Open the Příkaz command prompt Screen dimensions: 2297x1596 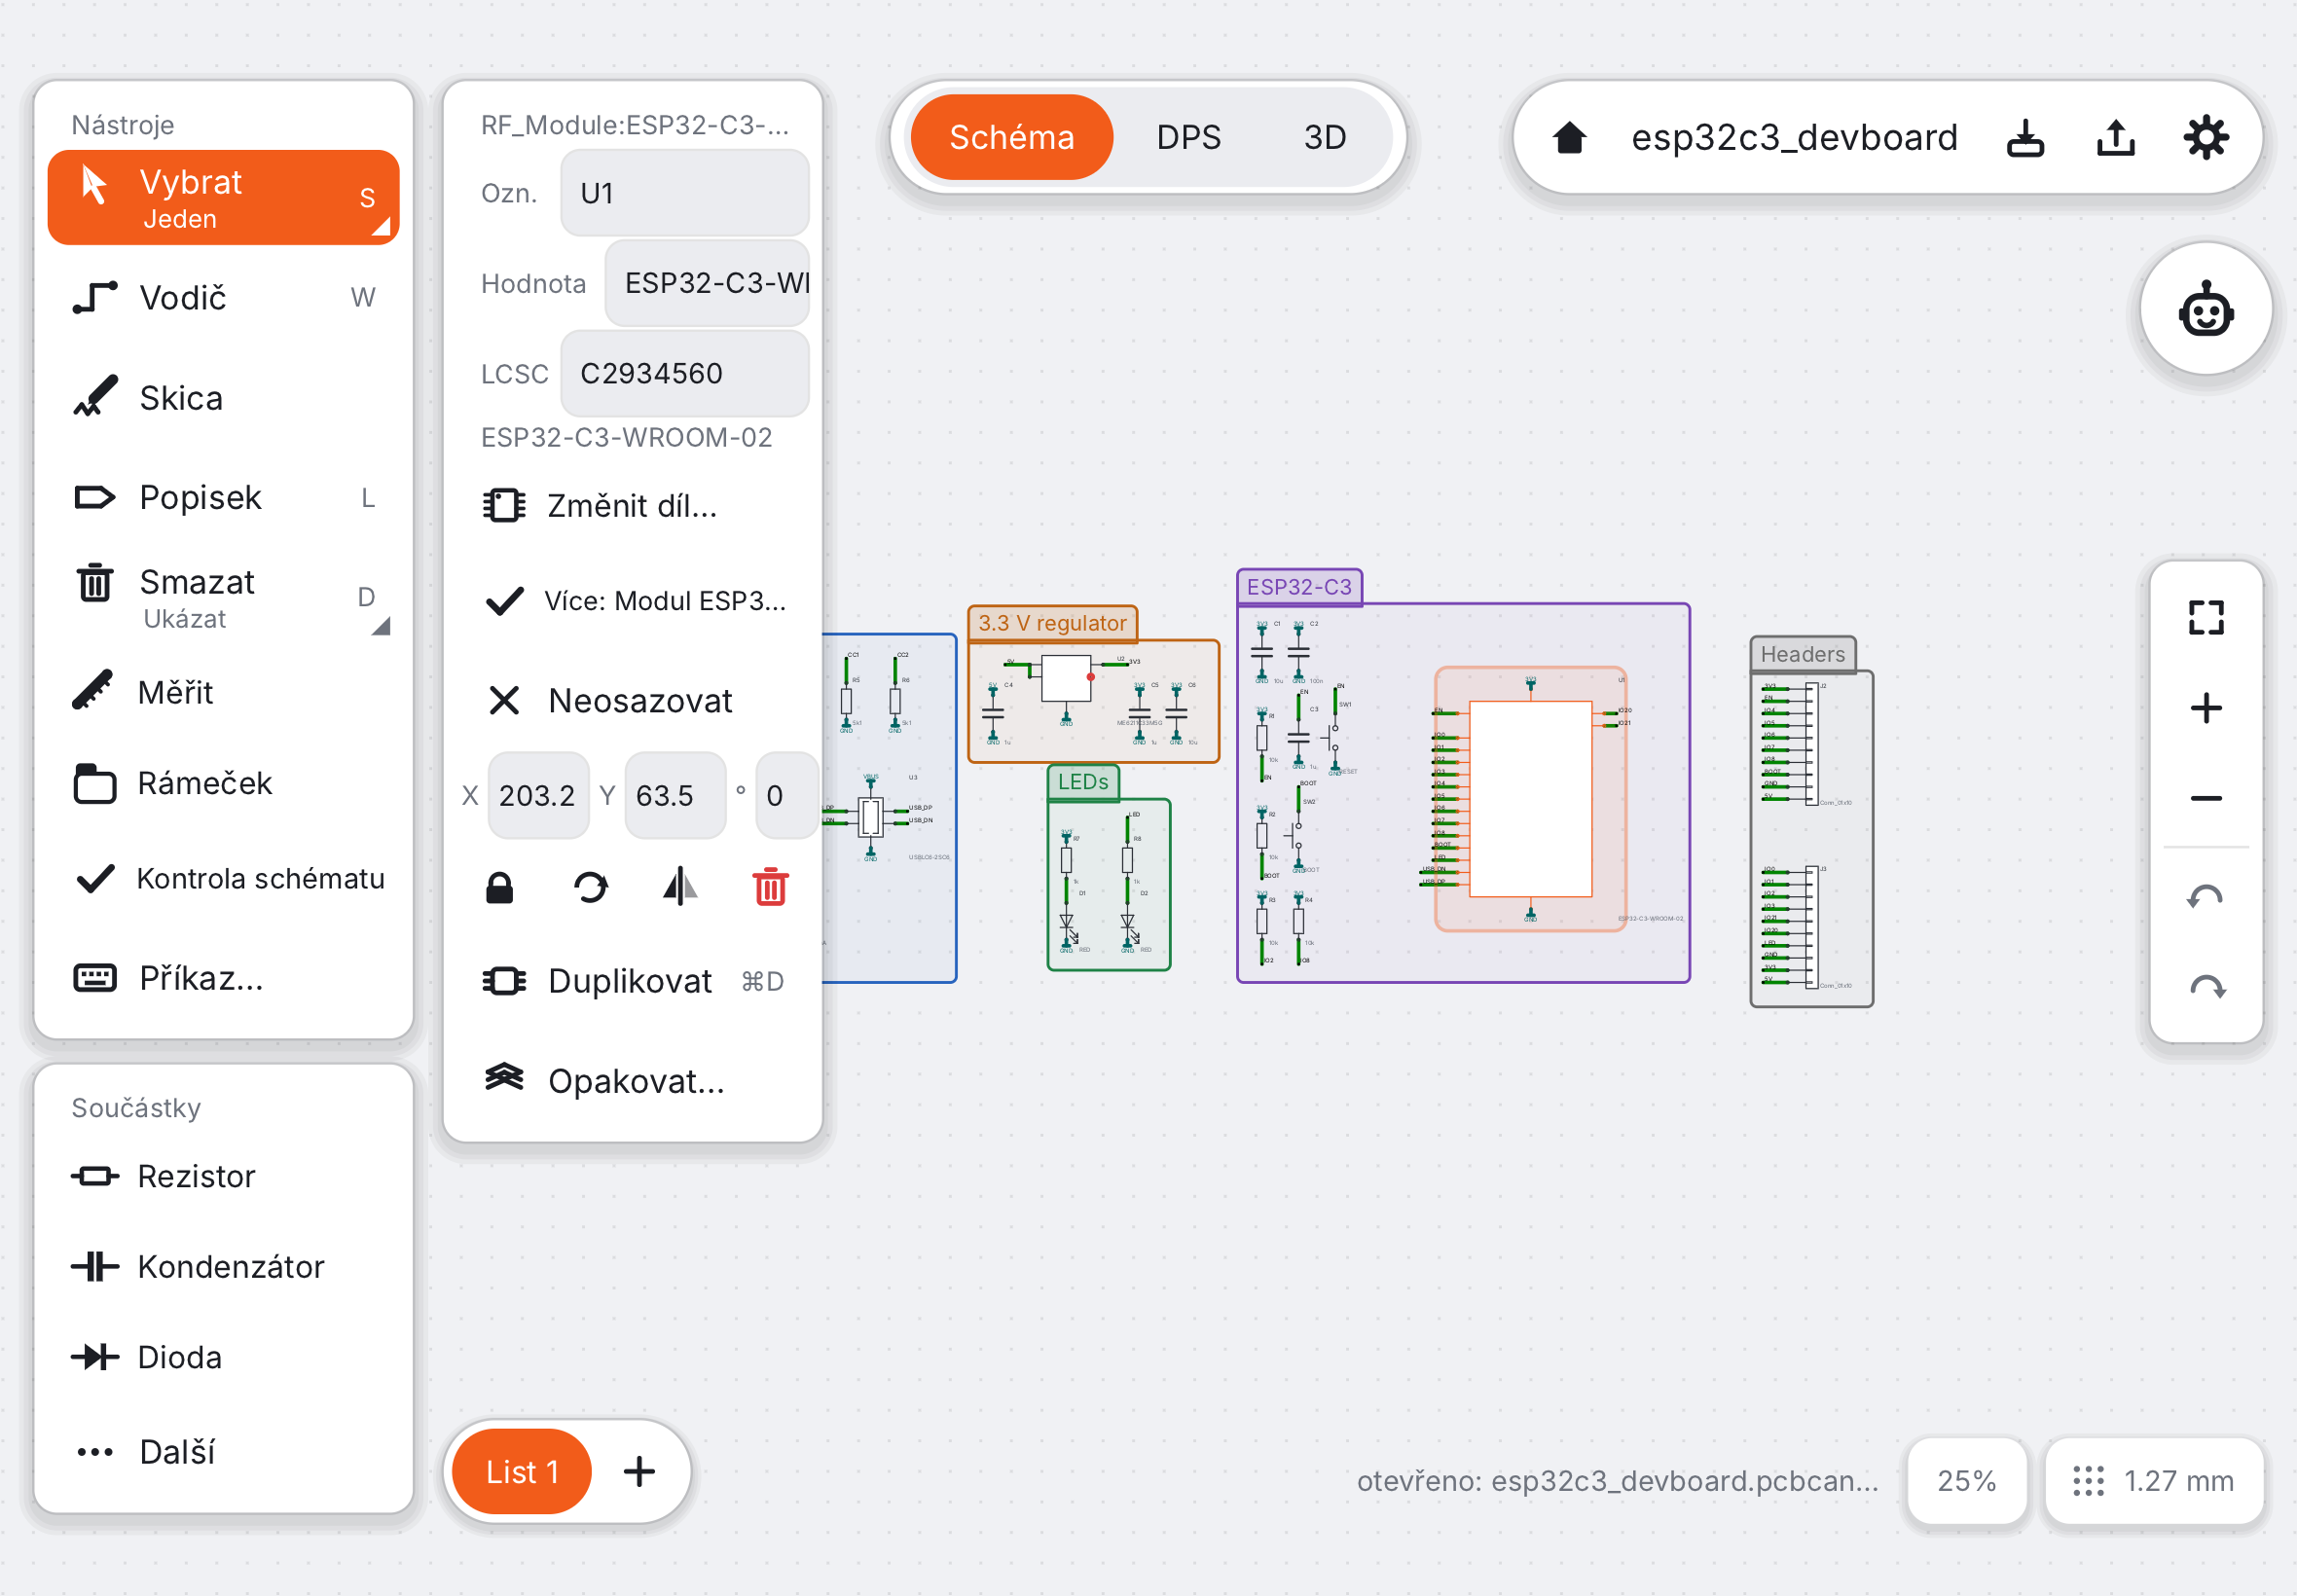pos(223,978)
